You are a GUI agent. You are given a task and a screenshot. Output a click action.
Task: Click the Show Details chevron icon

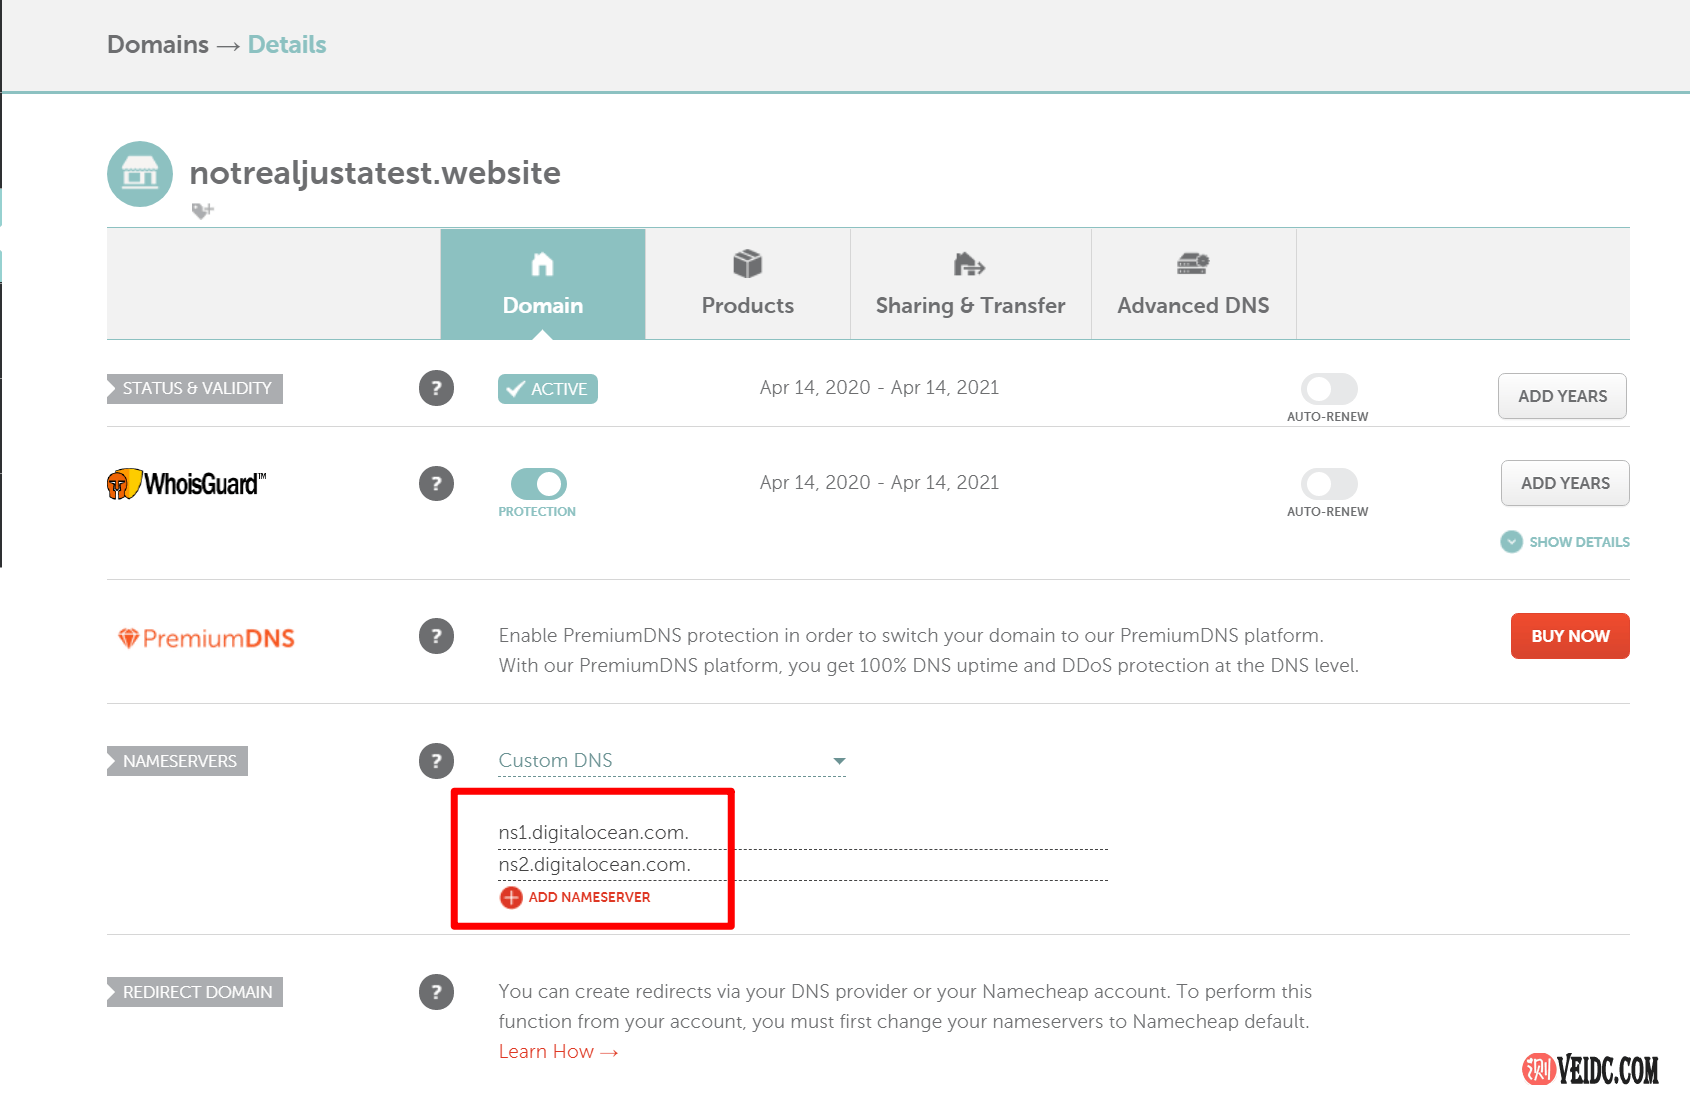pos(1512,542)
